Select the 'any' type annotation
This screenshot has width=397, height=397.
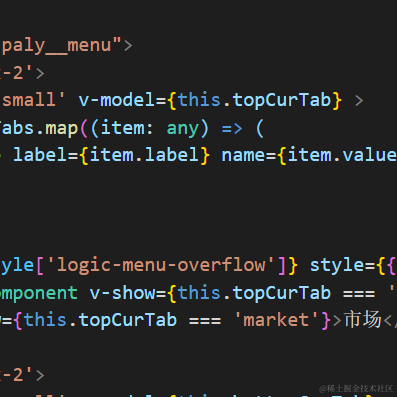click(183, 128)
